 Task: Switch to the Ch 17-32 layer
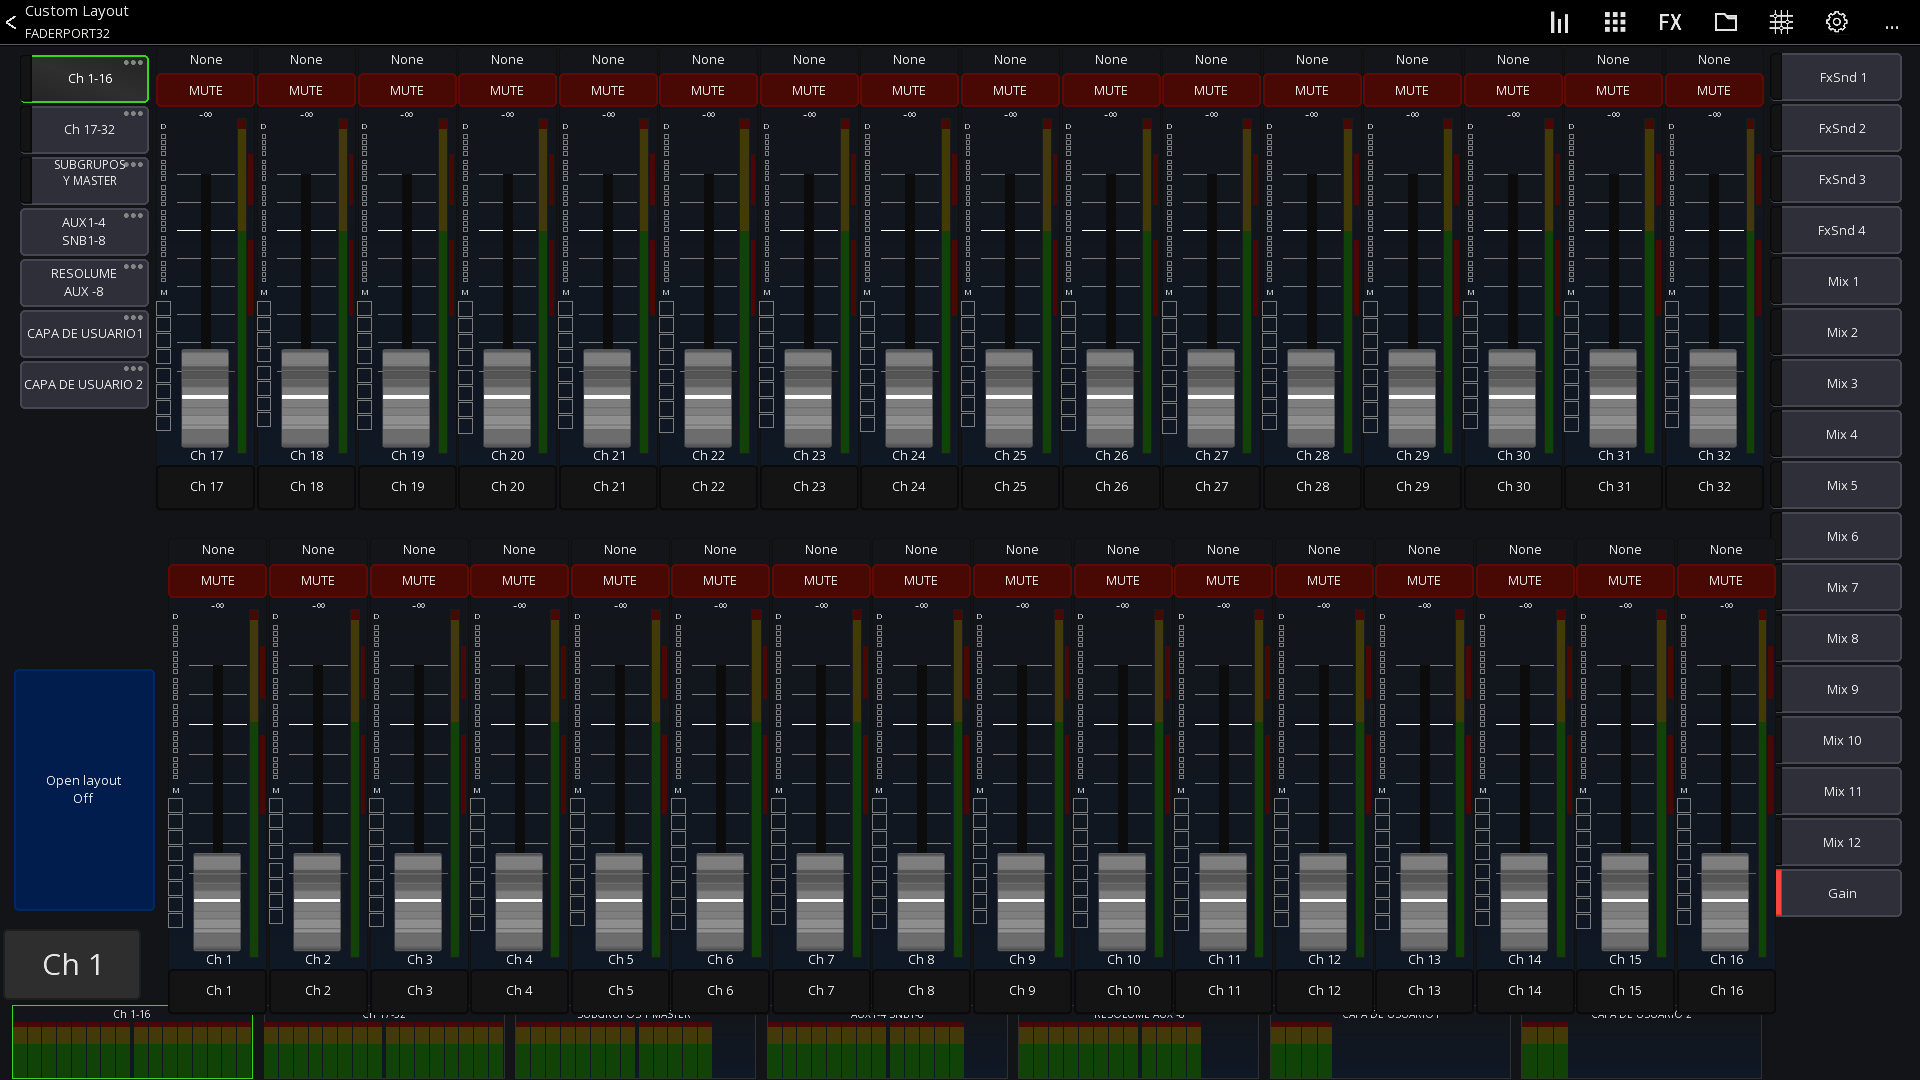(85, 130)
